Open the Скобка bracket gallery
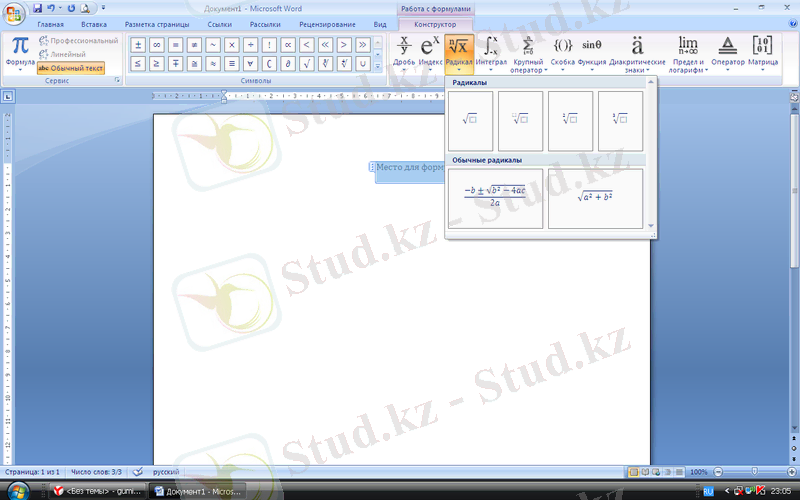 point(563,53)
